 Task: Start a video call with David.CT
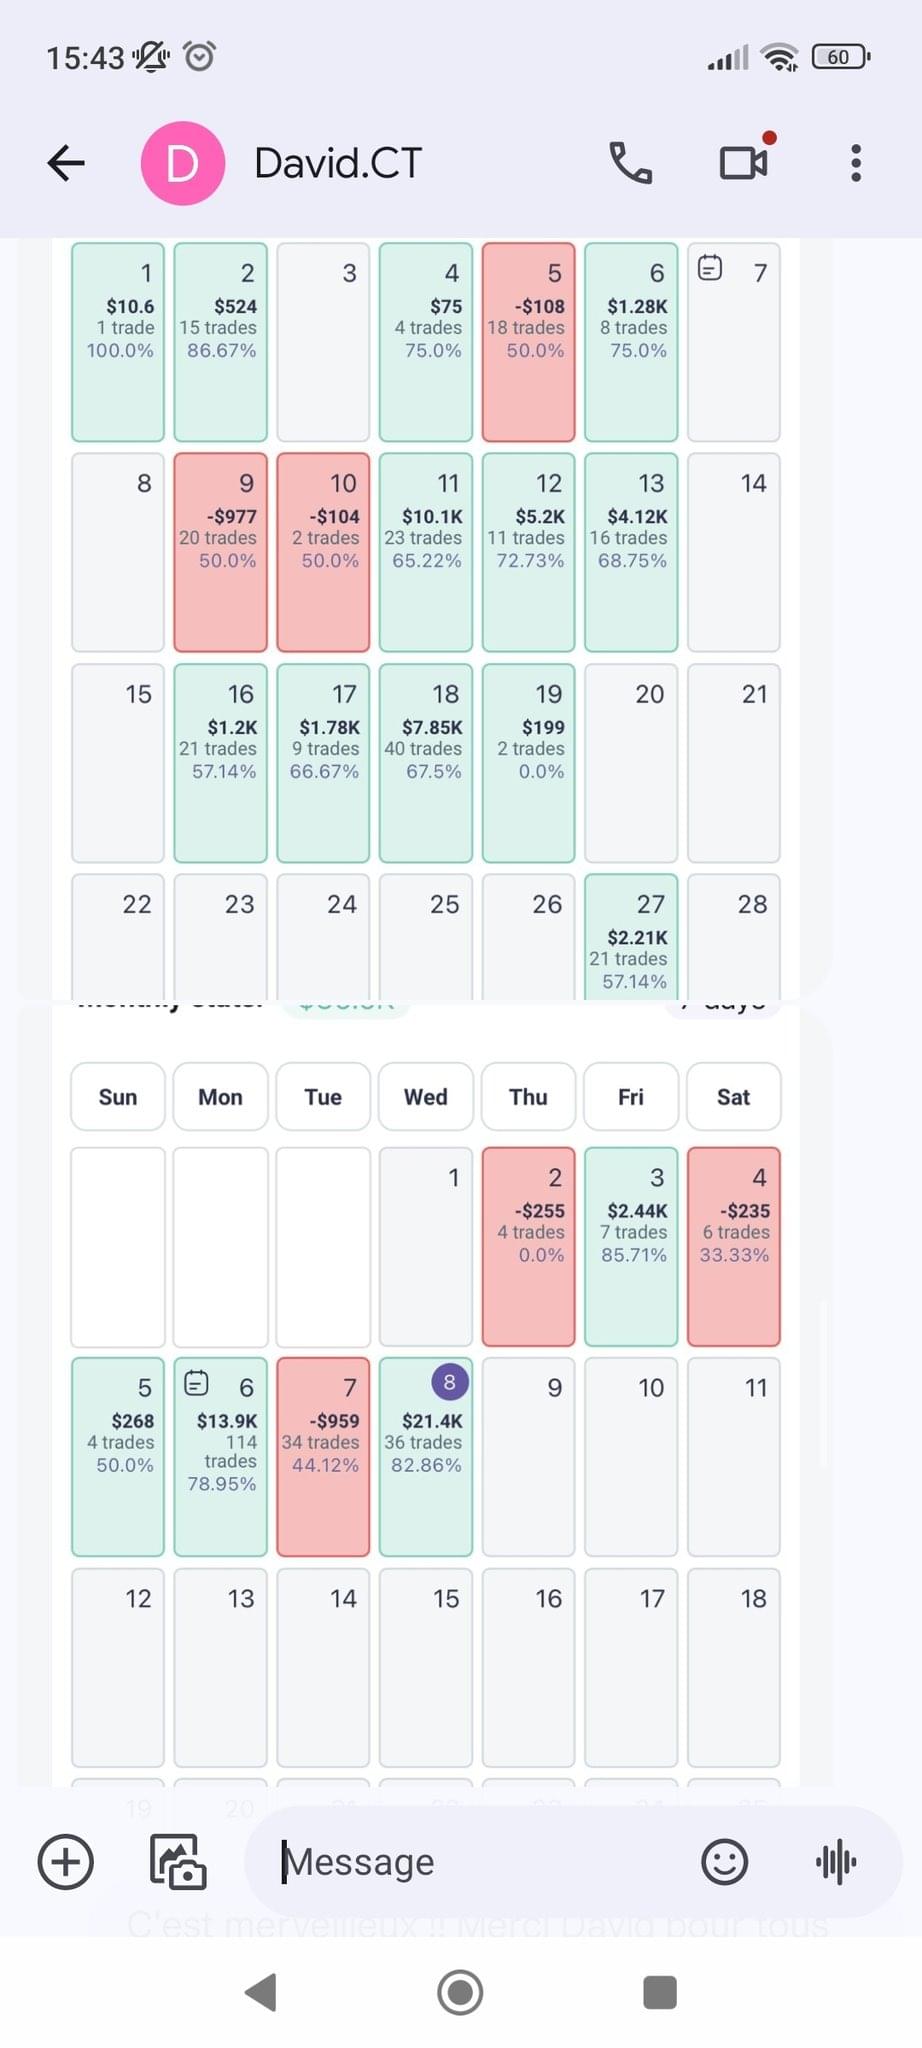[745, 161]
